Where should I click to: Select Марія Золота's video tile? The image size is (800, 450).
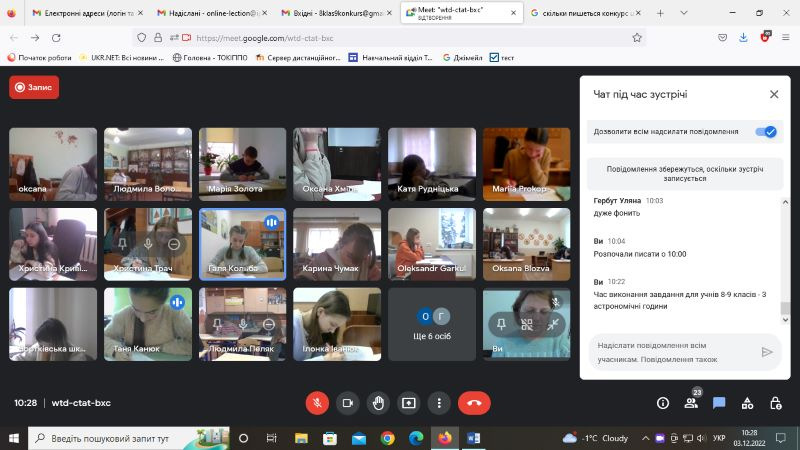point(242,164)
